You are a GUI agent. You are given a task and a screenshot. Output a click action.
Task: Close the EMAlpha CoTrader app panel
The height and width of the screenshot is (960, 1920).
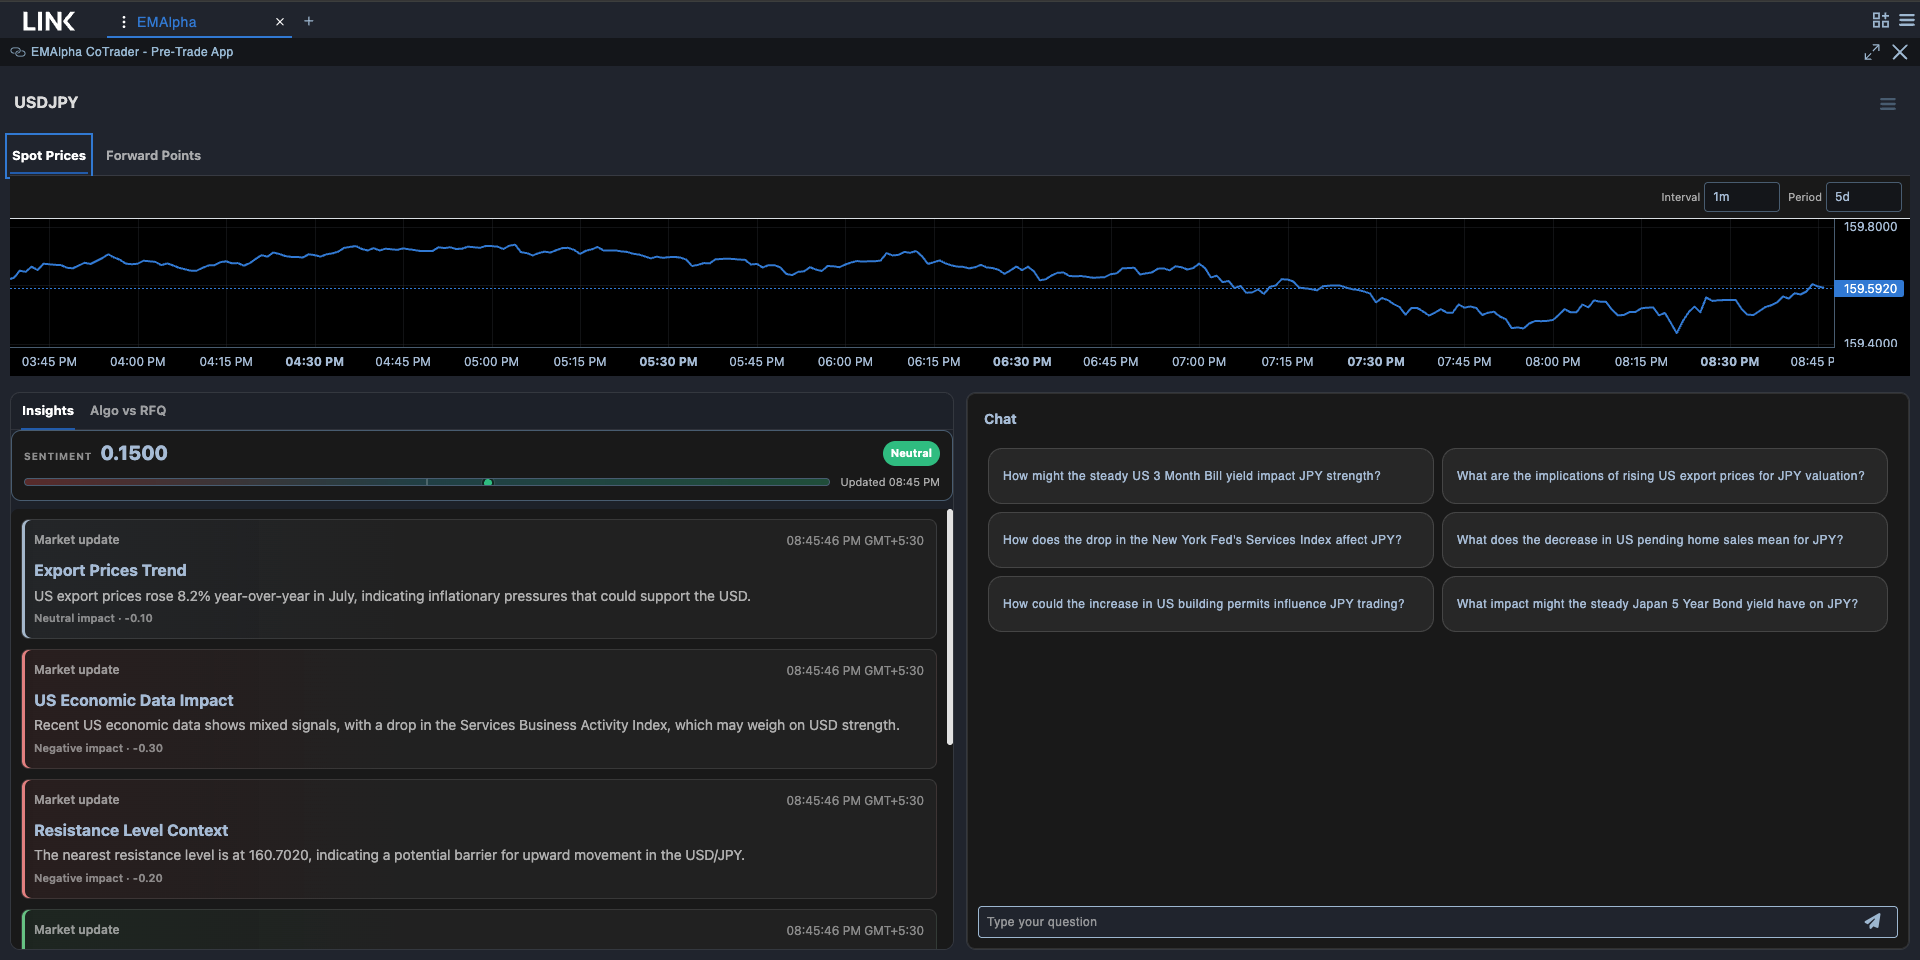pyautogui.click(x=1900, y=52)
